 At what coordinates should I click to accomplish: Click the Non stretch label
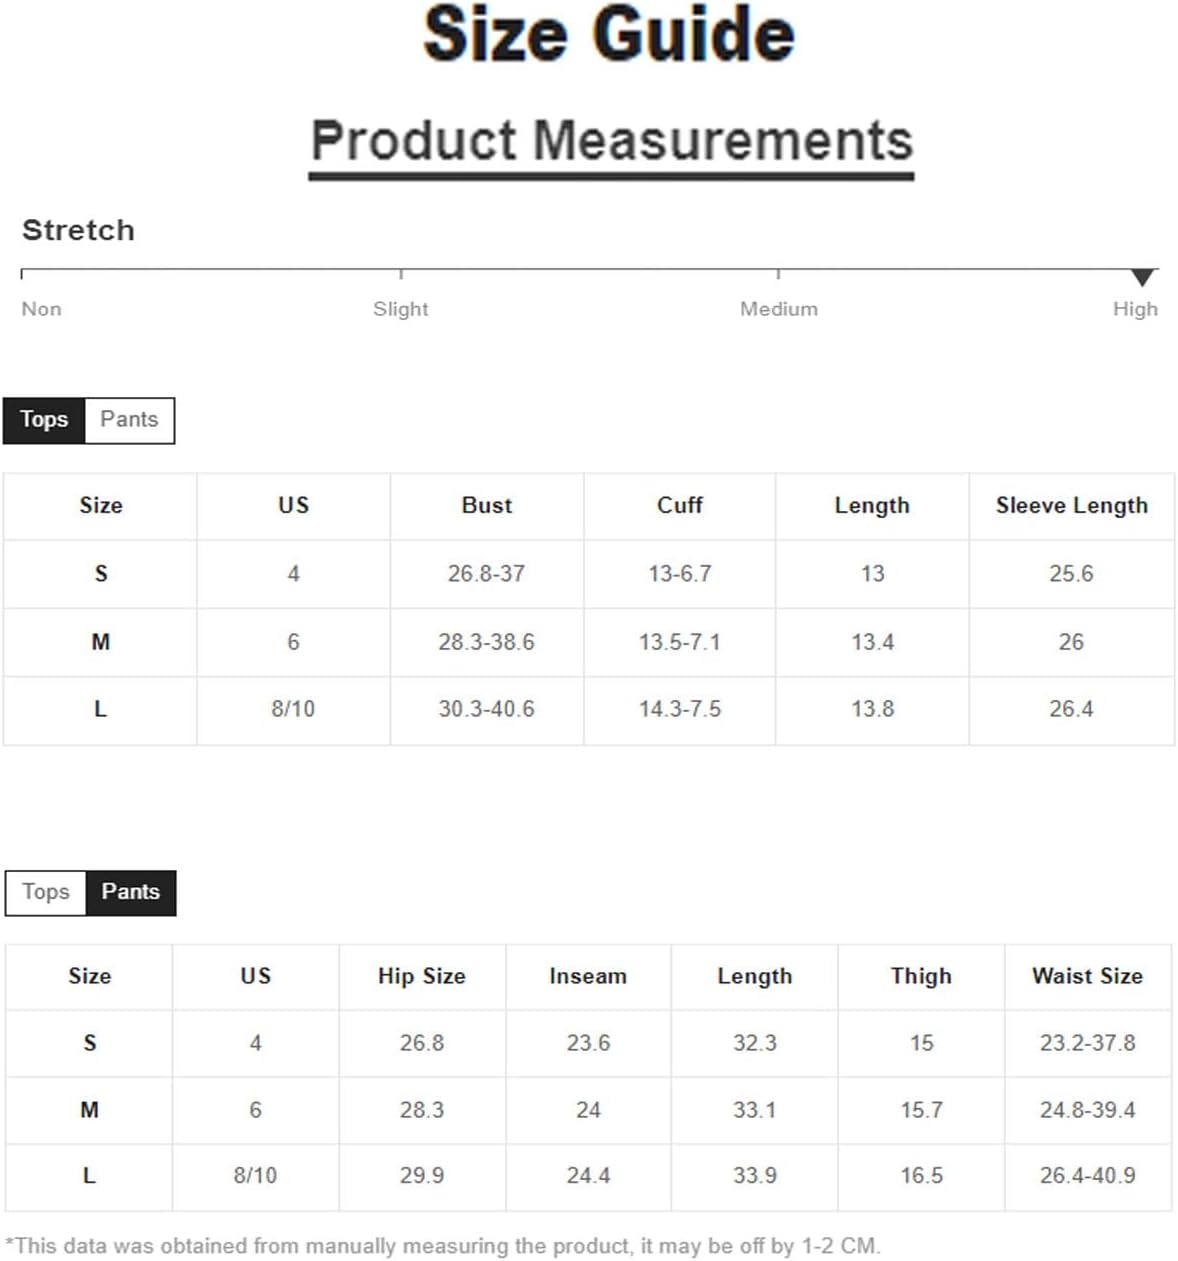[41, 309]
